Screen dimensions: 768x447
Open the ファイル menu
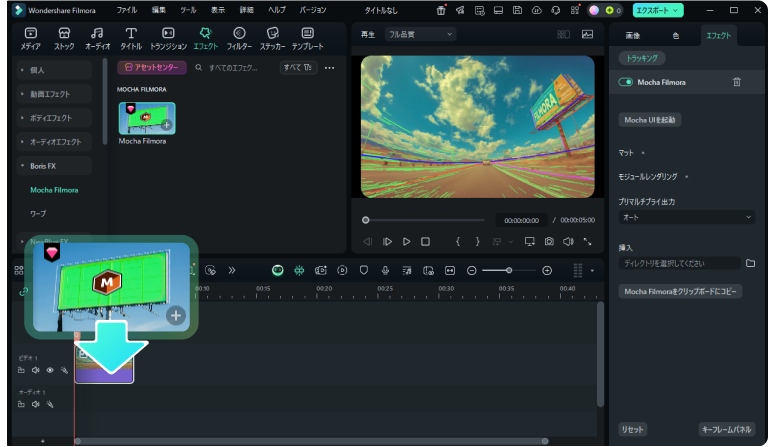click(126, 10)
